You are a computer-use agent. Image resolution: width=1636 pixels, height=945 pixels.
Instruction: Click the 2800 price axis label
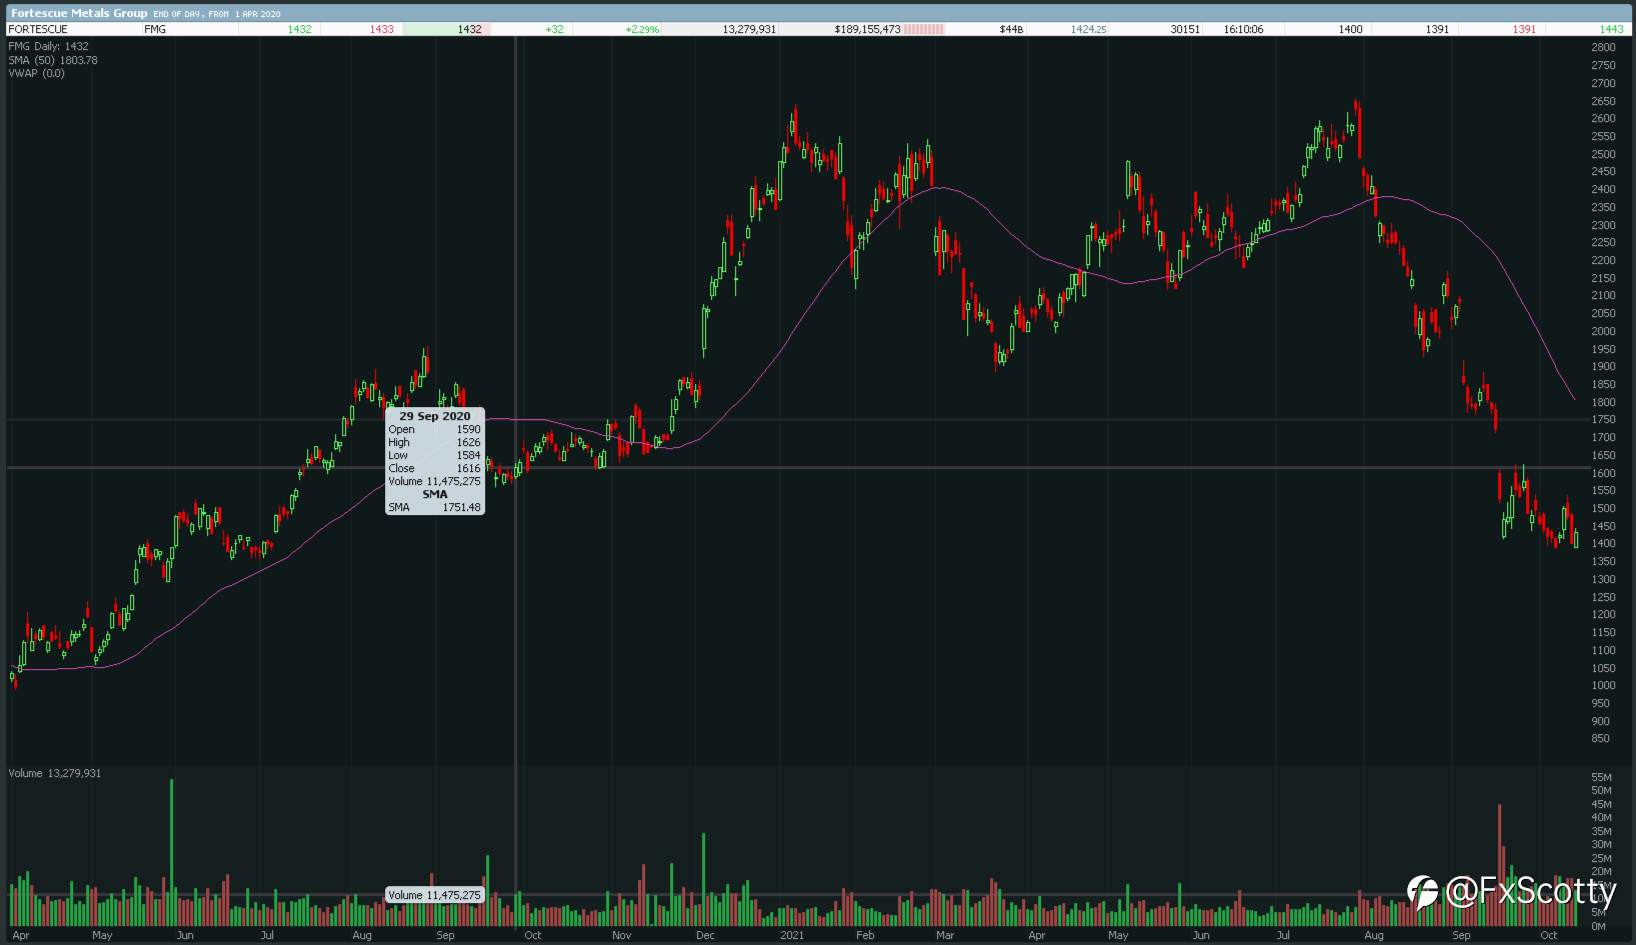pos(1603,47)
